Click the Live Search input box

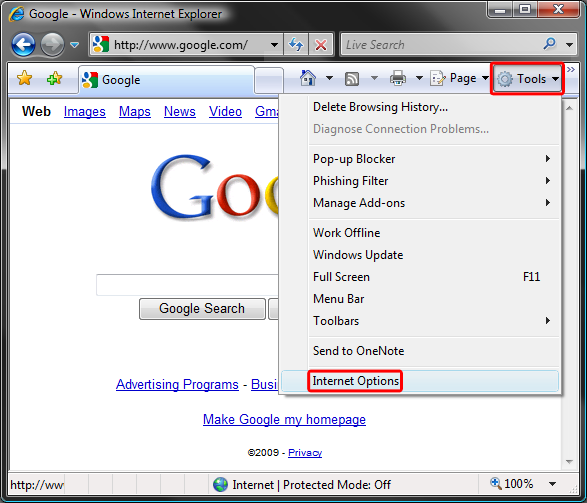point(440,45)
